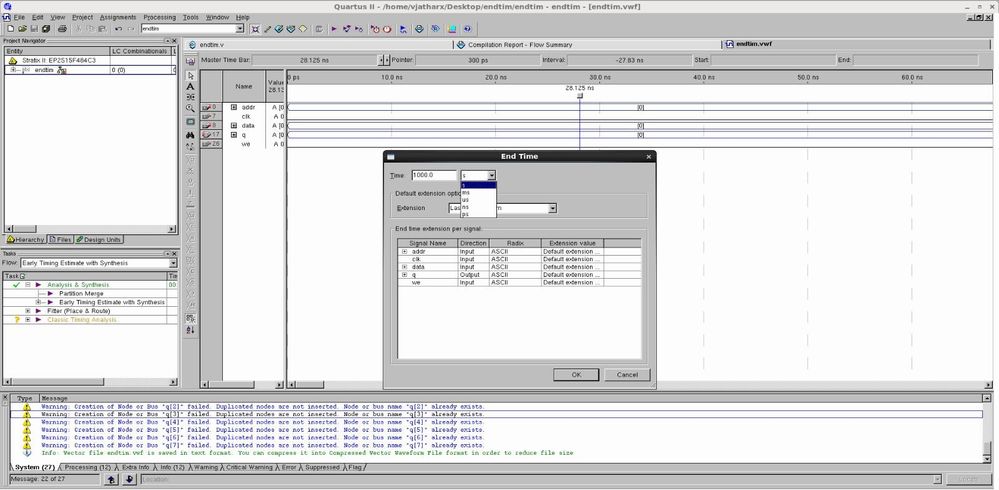Choose 'us' from the unit list
This screenshot has width=999, height=490.
[x=478, y=199]
